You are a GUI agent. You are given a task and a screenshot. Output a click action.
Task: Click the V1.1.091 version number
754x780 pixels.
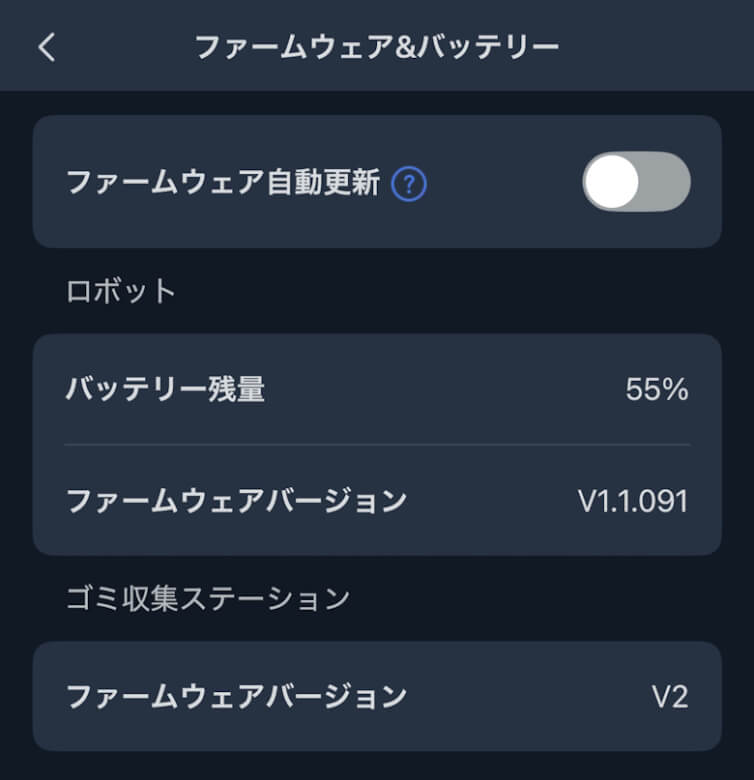[633, 500]
